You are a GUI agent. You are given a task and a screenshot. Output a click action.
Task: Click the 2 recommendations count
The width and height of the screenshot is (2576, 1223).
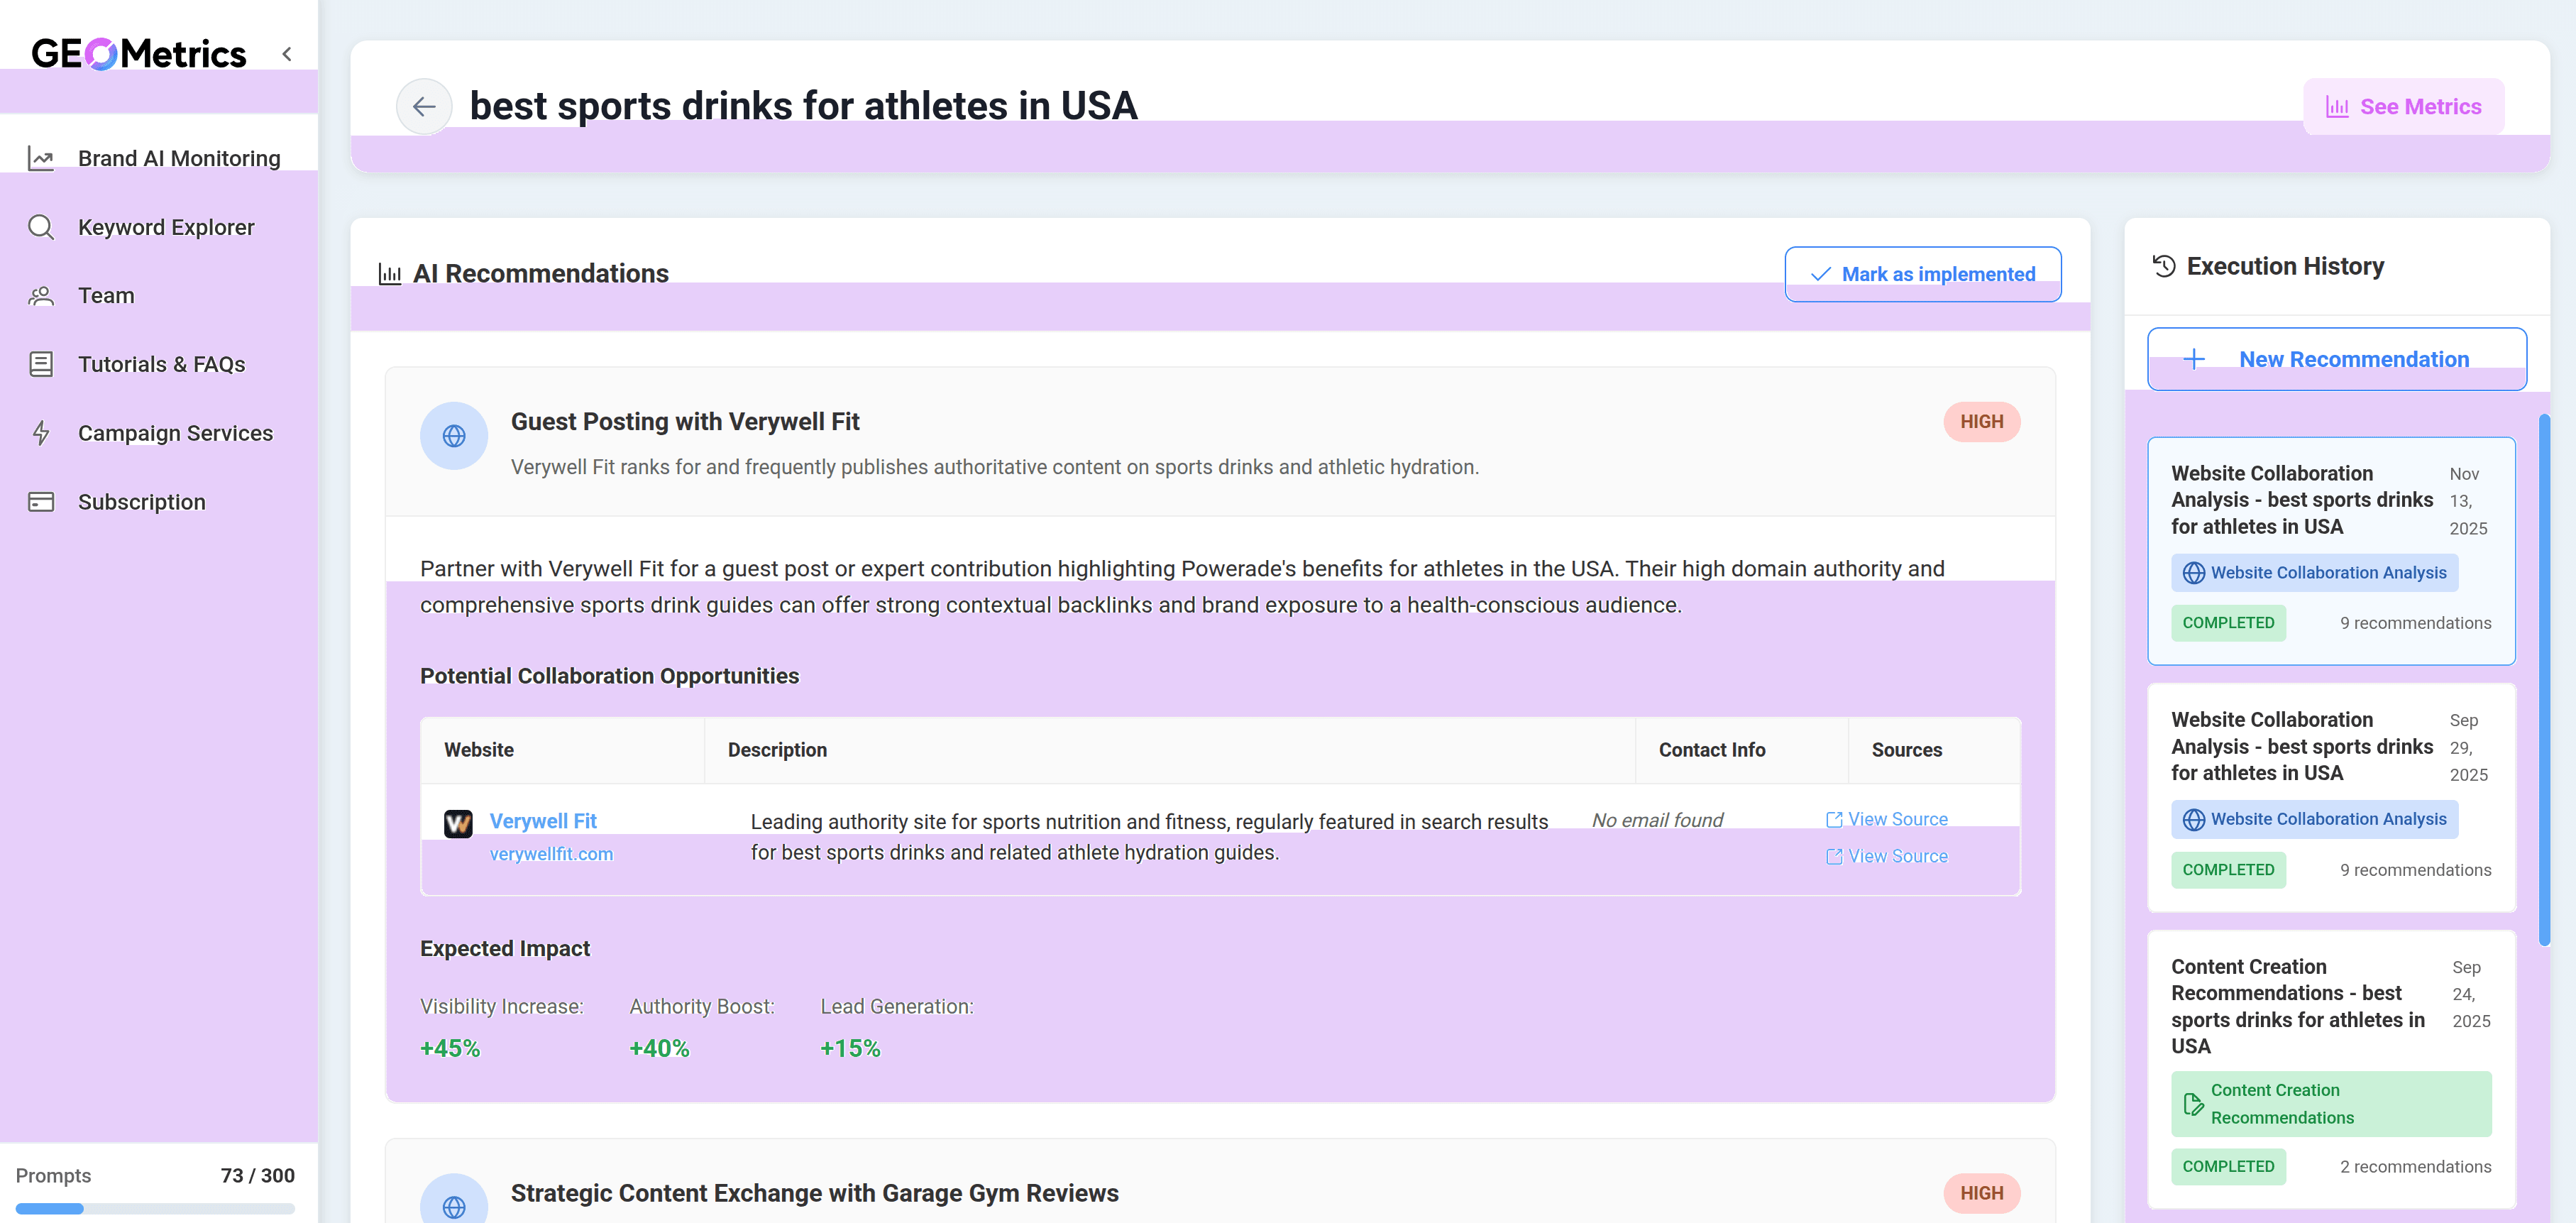click(x=2415, y=1167)
